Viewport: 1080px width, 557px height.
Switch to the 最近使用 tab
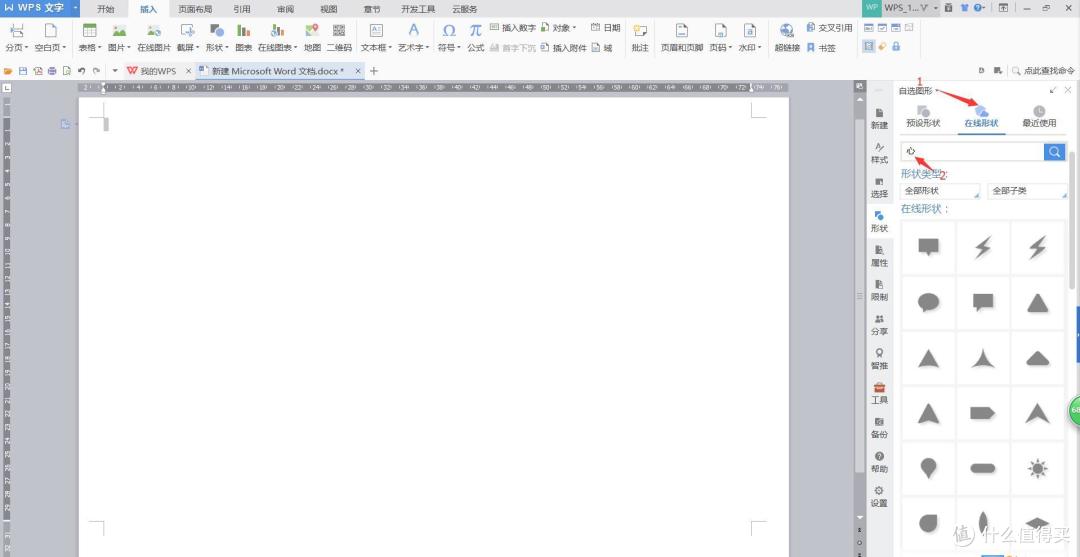point(1039,117)
